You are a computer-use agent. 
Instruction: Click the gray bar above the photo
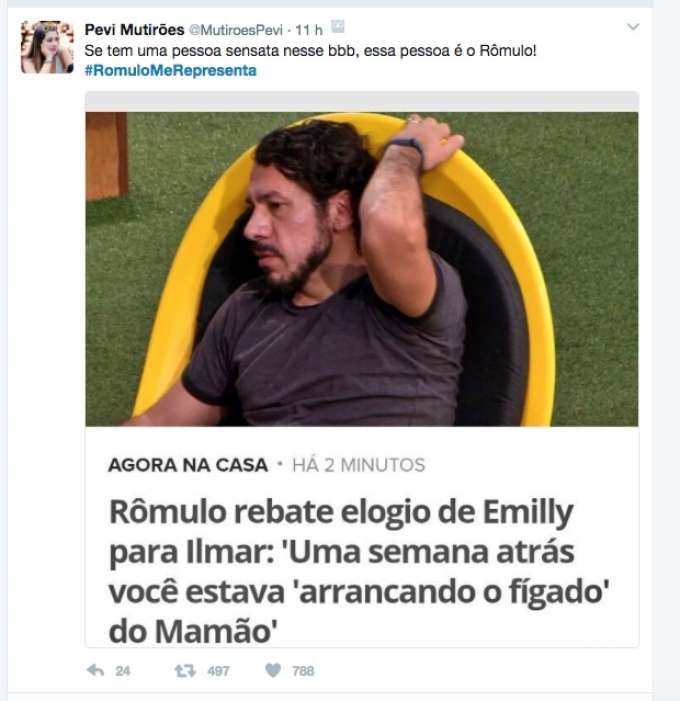(362, 102)
